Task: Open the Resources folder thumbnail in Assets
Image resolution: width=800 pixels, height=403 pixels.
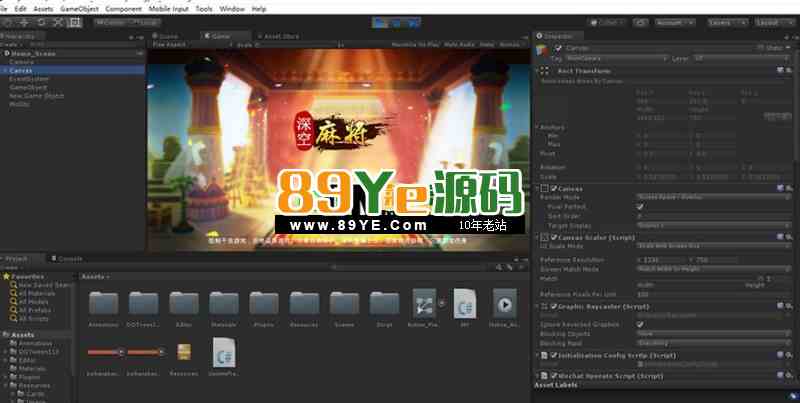Action: 304,304
